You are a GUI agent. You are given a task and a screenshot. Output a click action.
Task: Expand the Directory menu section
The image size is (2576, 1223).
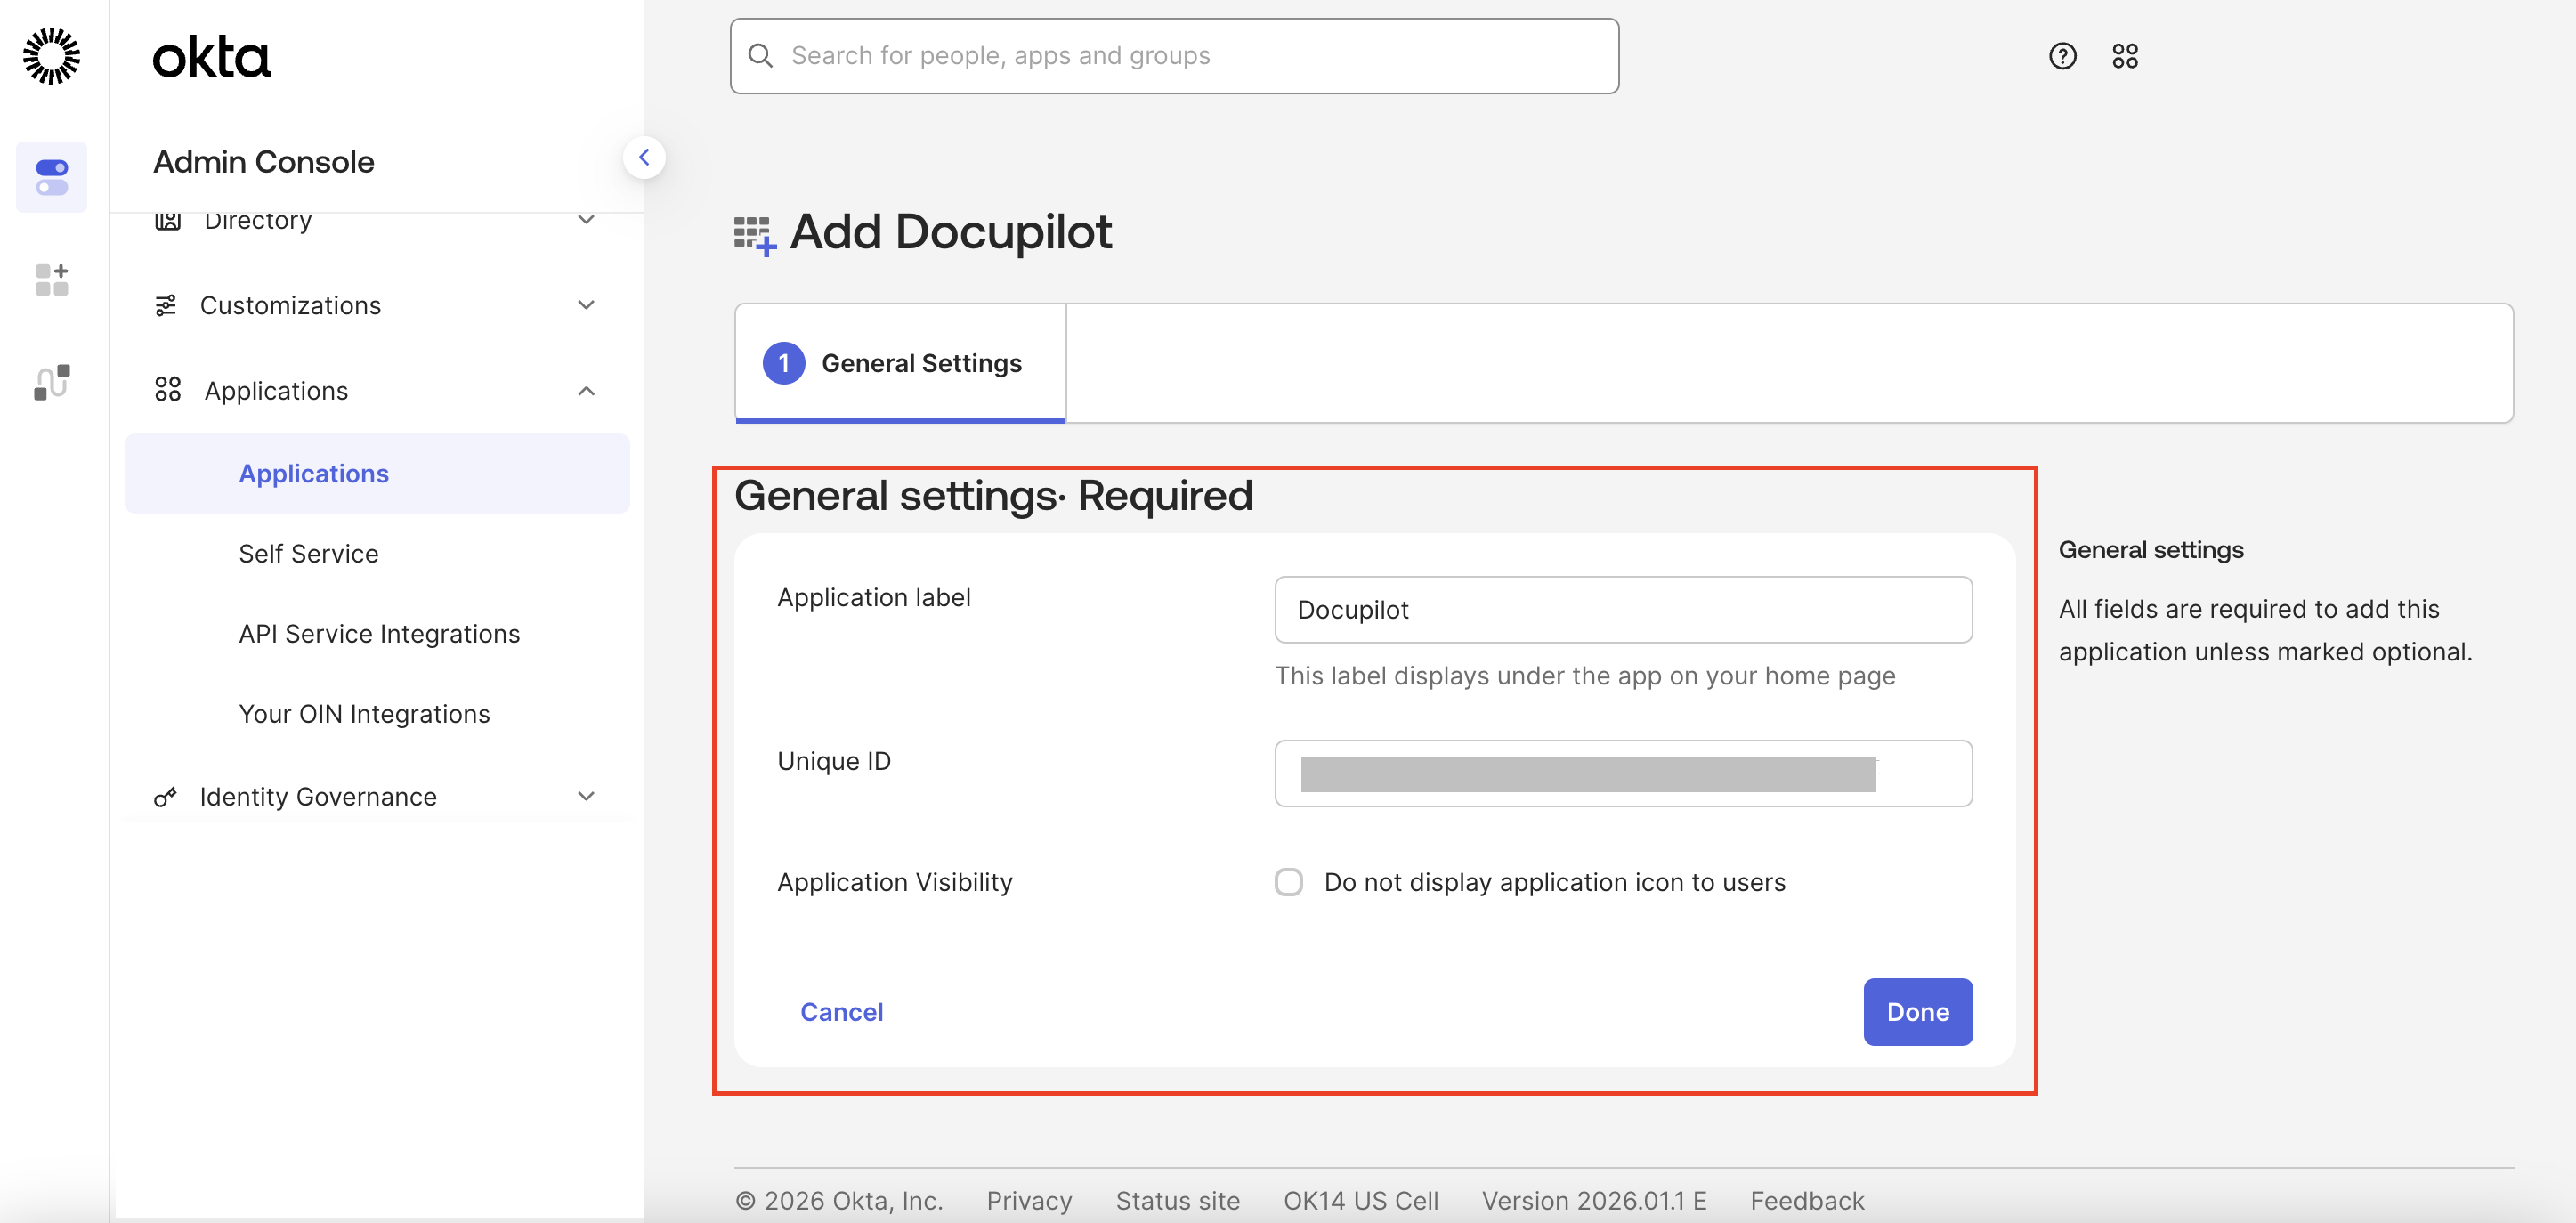coord(586,220)
